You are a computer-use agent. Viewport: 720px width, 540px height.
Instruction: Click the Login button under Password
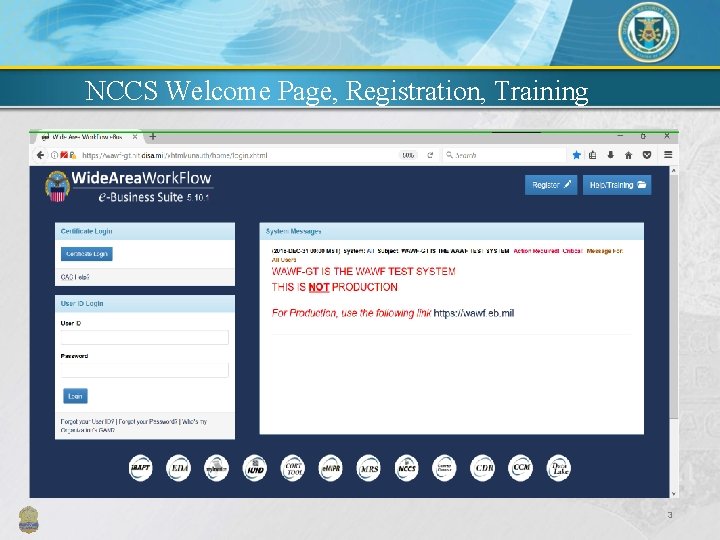75,396
